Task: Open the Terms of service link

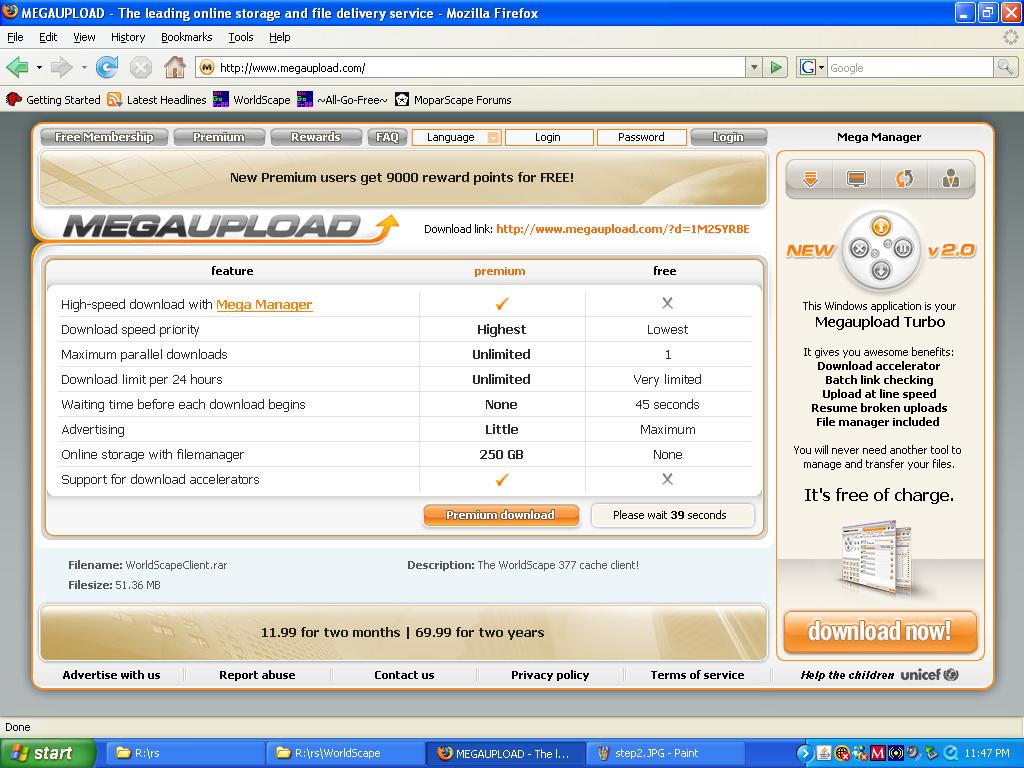Action: [x=697, y=675]
